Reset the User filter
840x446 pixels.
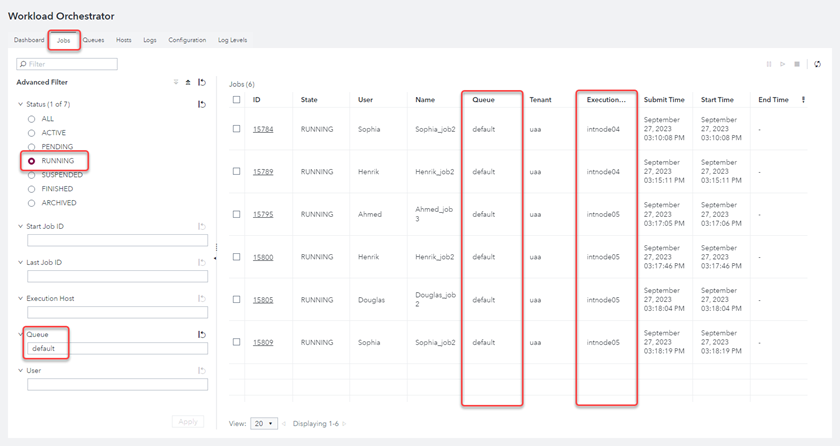202,371
